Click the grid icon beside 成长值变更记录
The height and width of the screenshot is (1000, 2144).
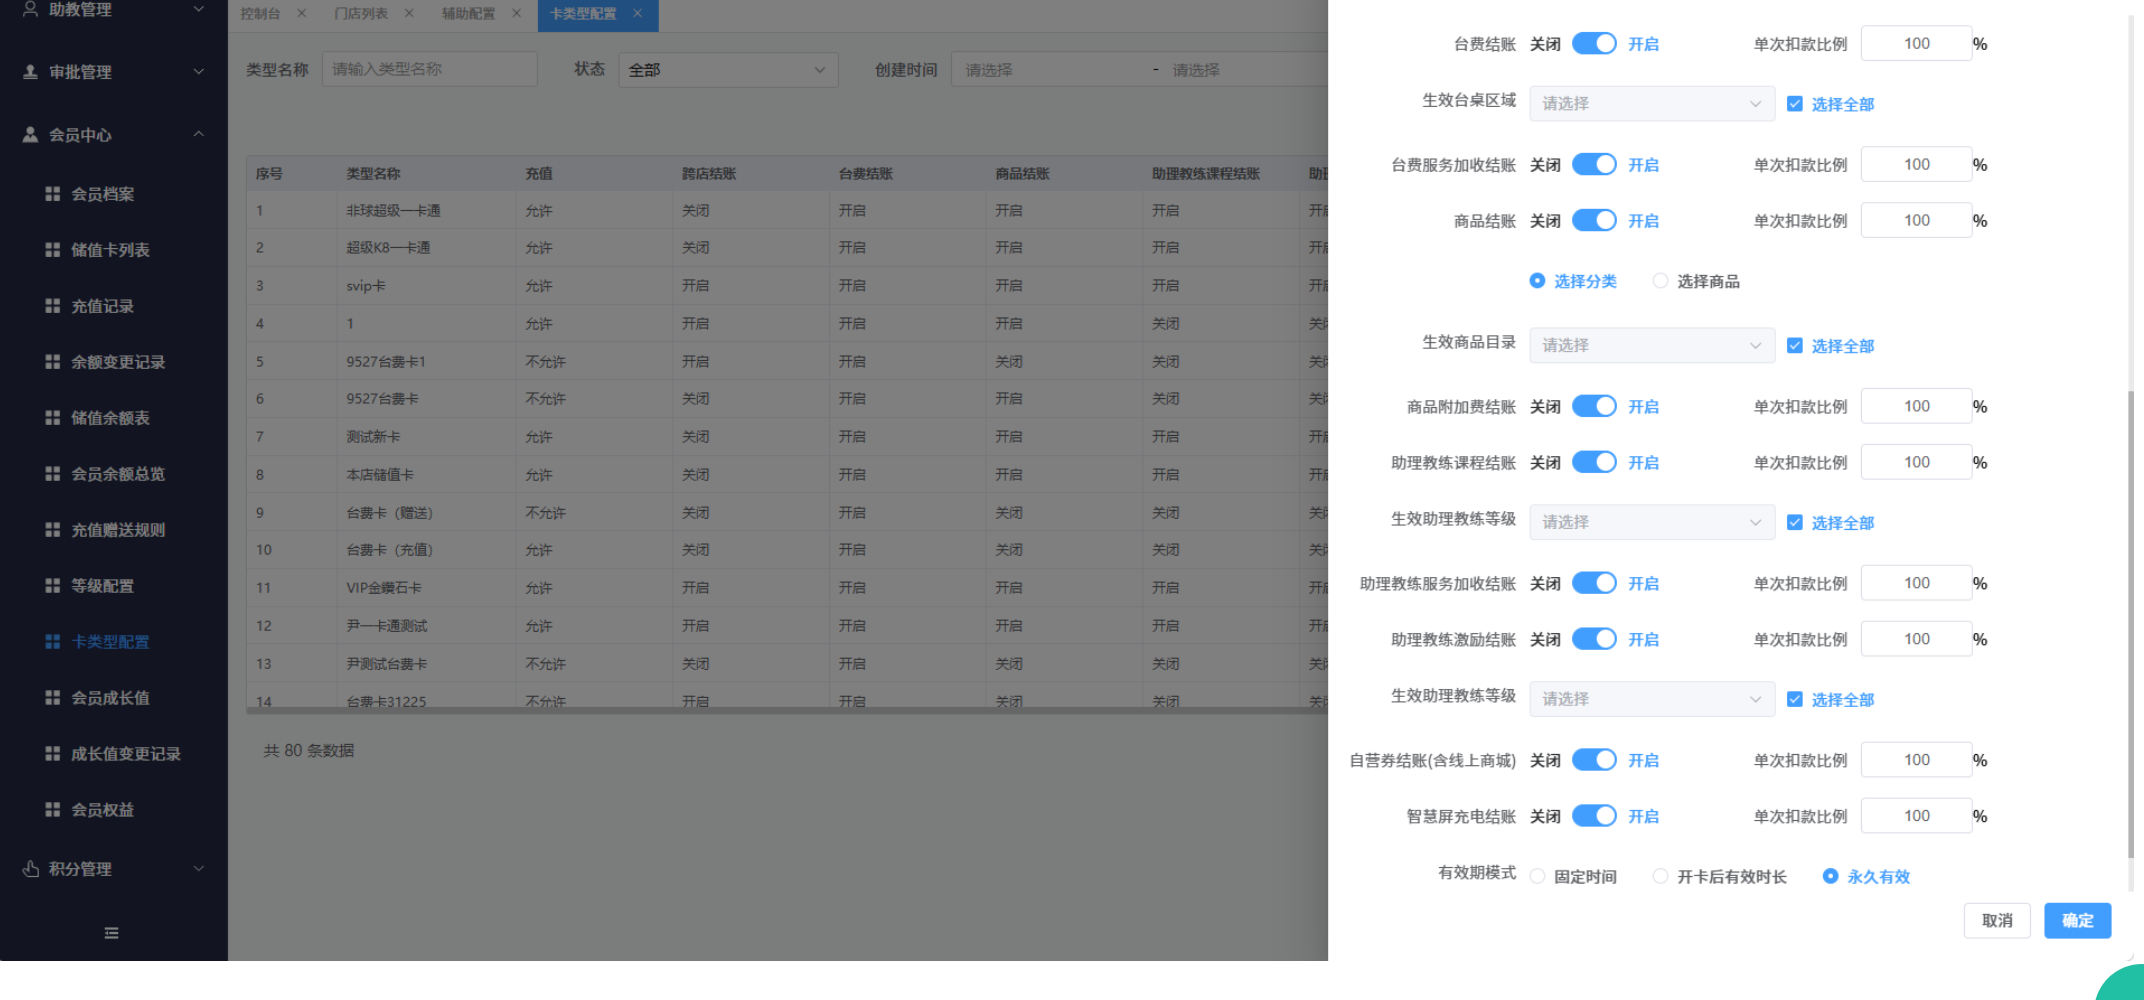[x=53, y=754]
